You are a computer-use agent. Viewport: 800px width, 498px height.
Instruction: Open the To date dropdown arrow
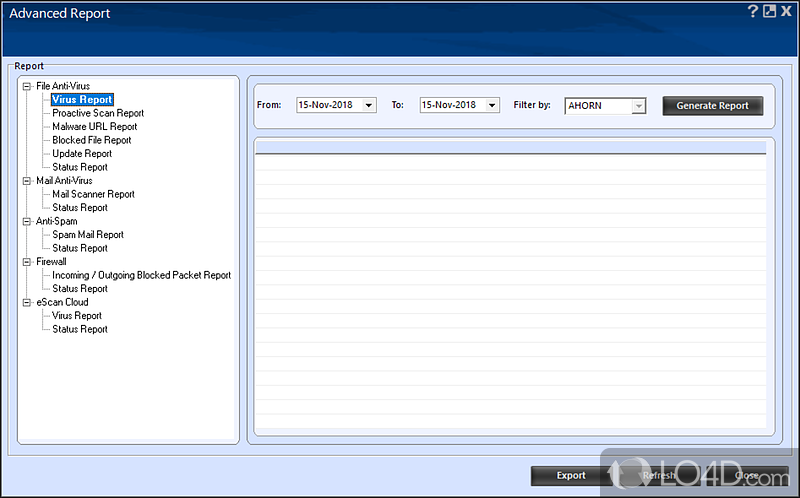pyautogui.click(x=492, y=105)
